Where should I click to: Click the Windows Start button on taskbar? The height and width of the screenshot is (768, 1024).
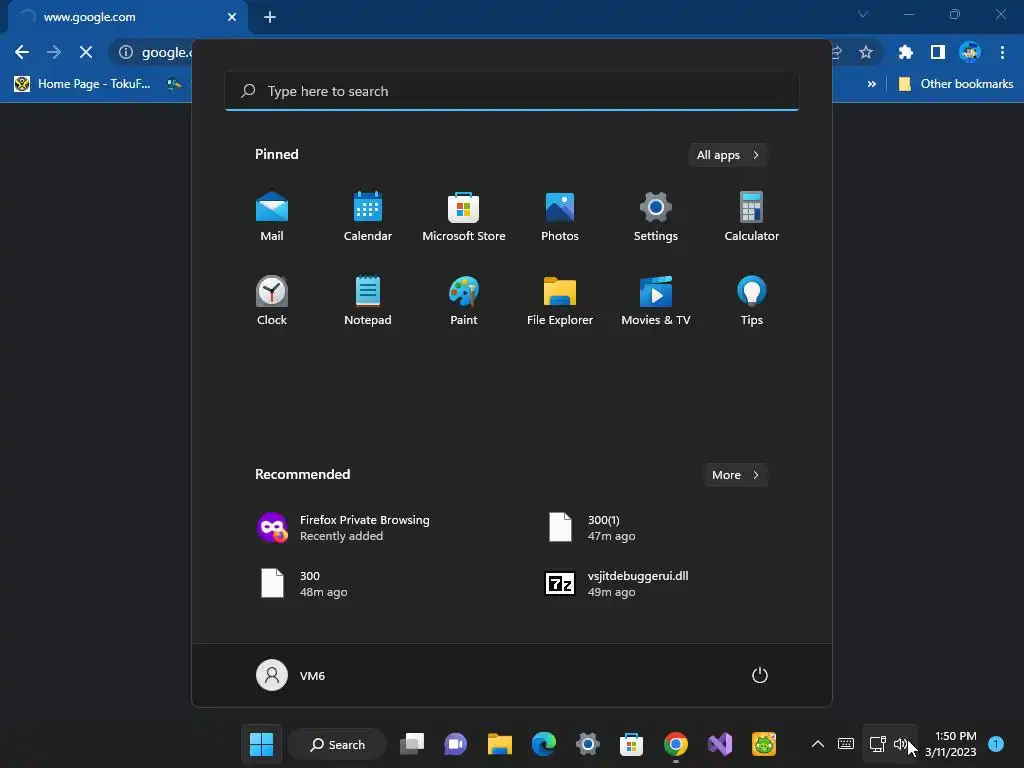click(261, 744)
